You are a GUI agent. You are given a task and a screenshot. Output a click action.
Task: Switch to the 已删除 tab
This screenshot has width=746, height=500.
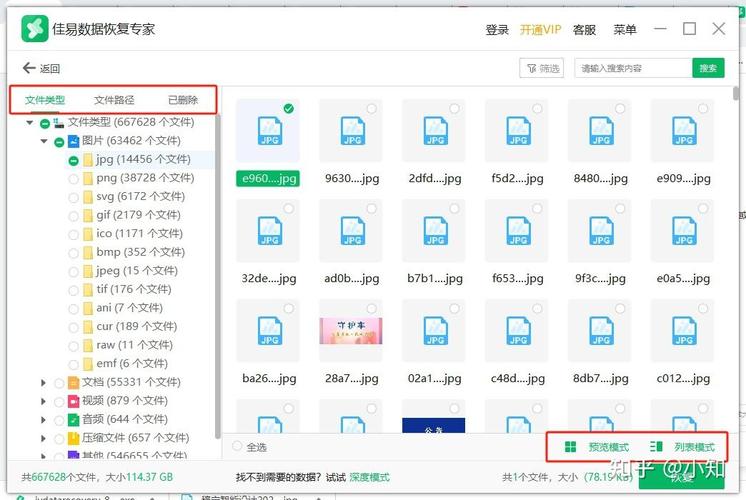click(x=183, y=100)
